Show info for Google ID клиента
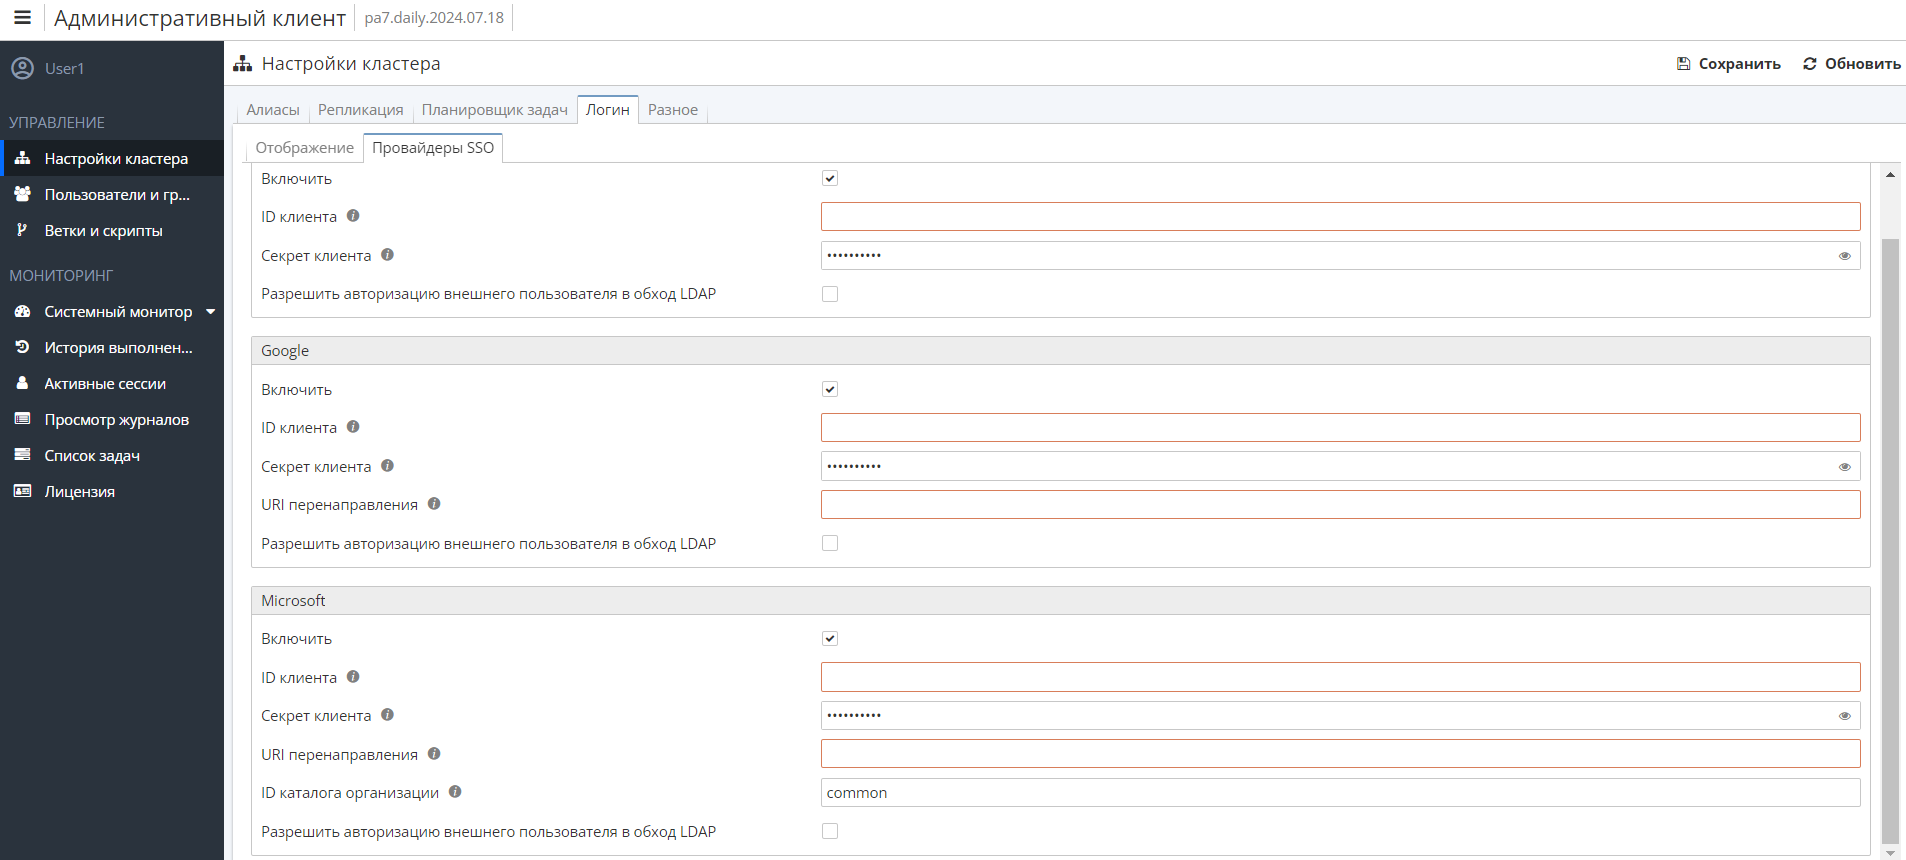This screenshot has height=860, width=1906. (x=353, y=427)
